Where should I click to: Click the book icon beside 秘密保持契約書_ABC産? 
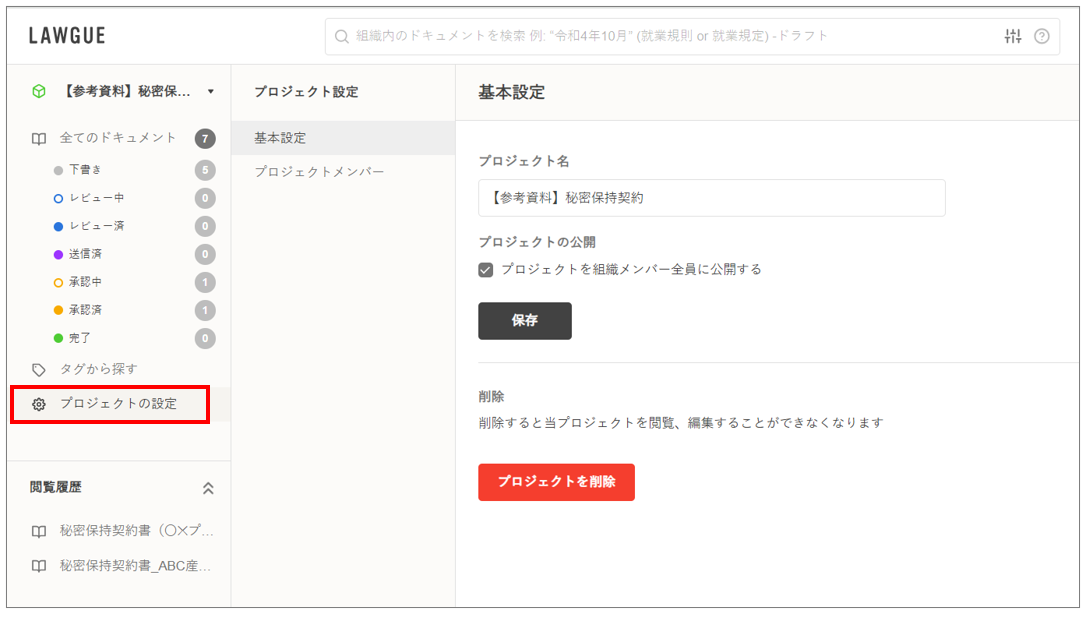[39, 565]
